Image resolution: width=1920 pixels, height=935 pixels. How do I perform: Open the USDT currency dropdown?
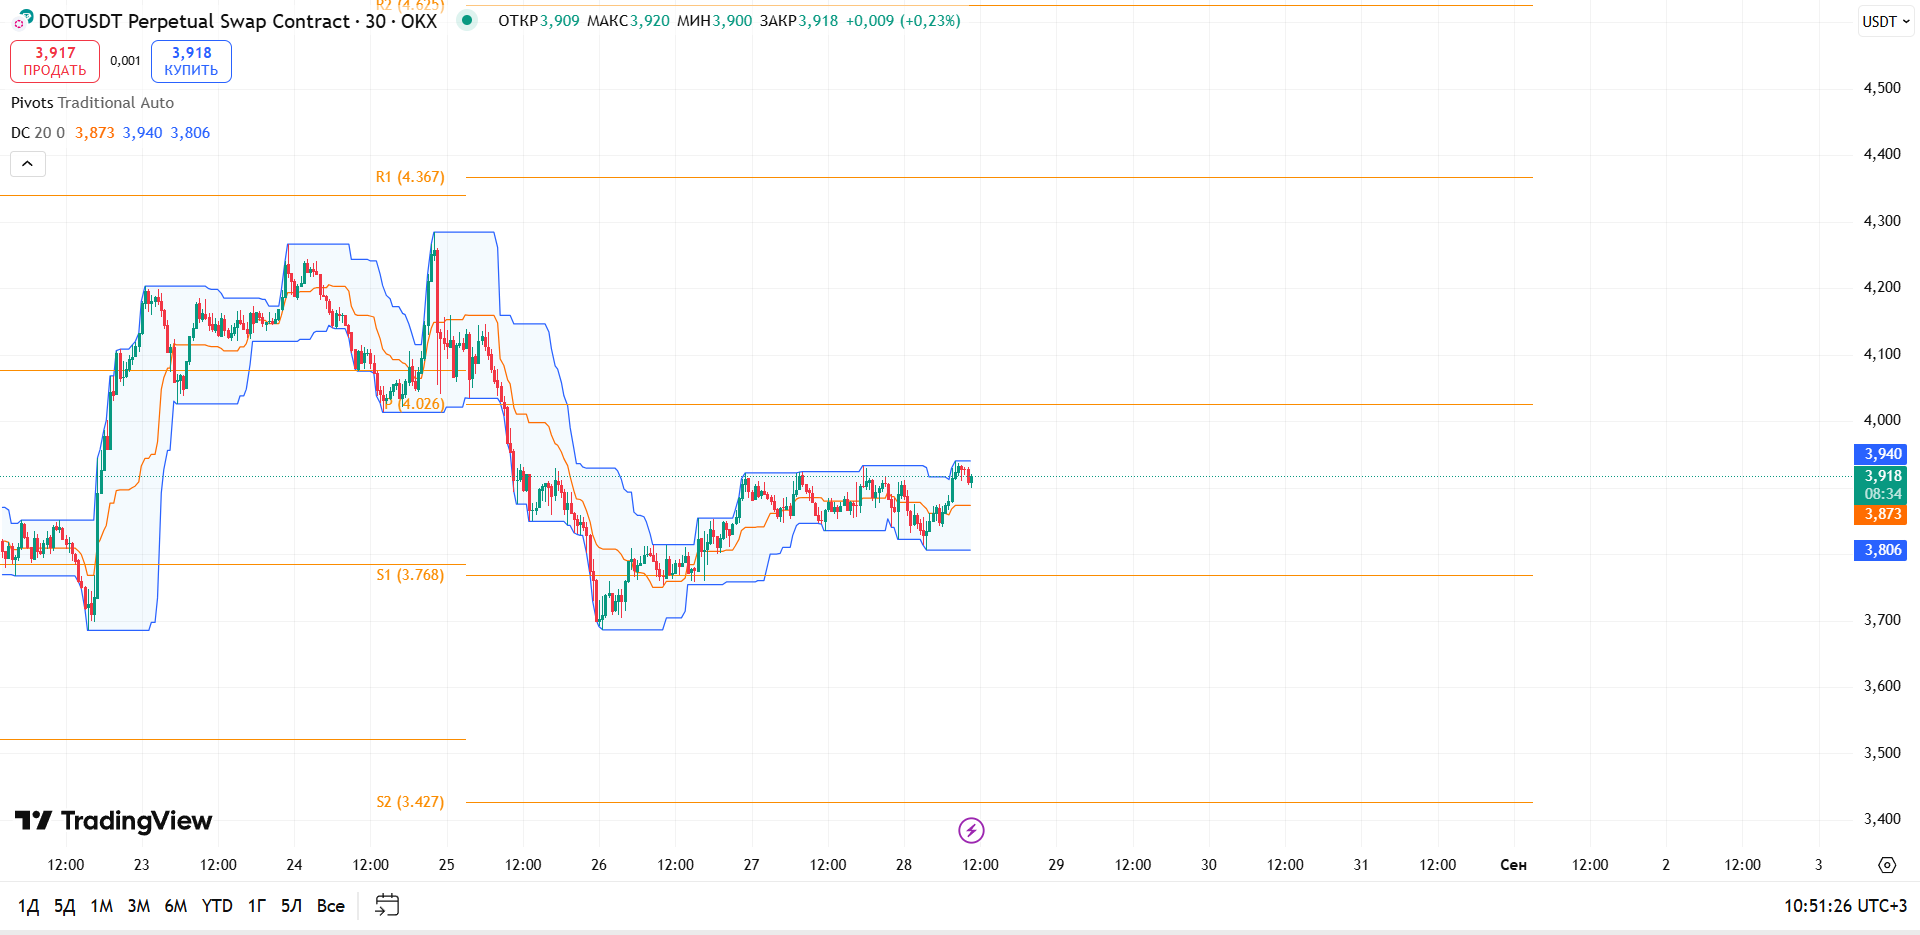1886,21
